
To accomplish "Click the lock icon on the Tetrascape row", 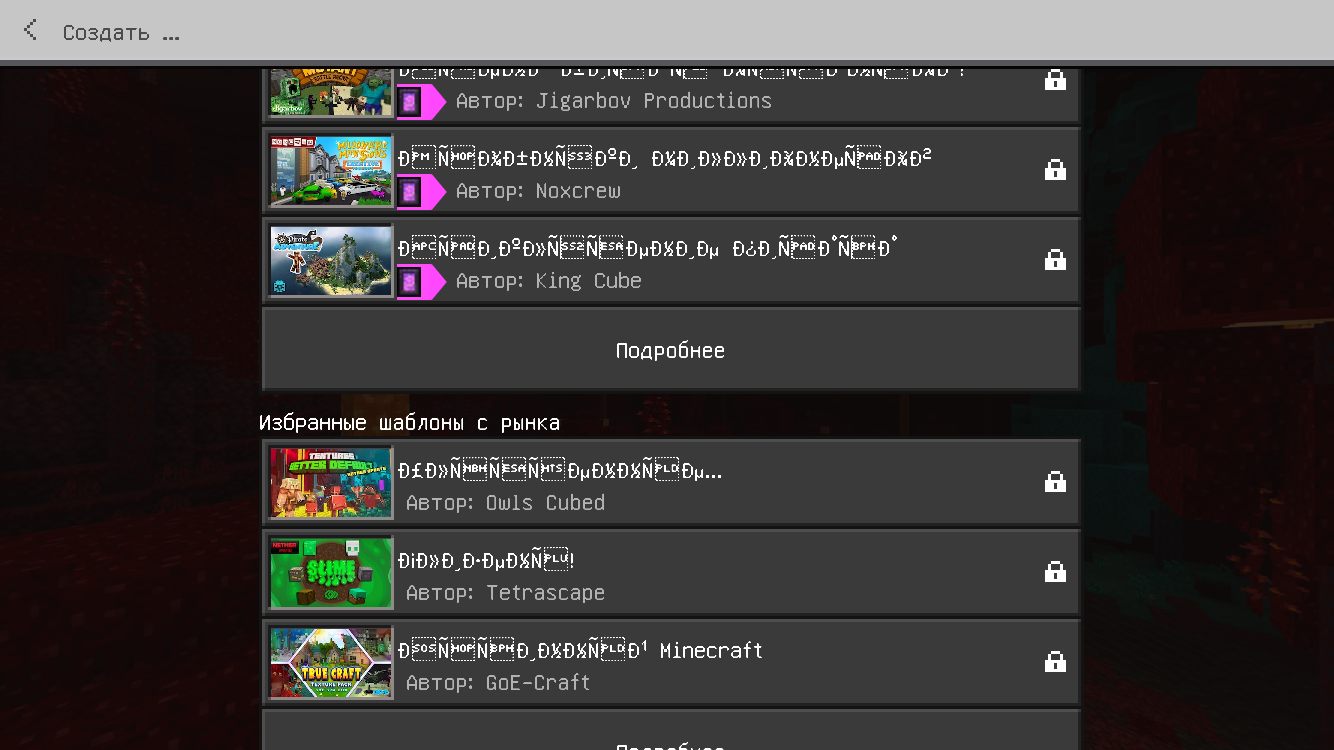I will tap(1055, 572).
